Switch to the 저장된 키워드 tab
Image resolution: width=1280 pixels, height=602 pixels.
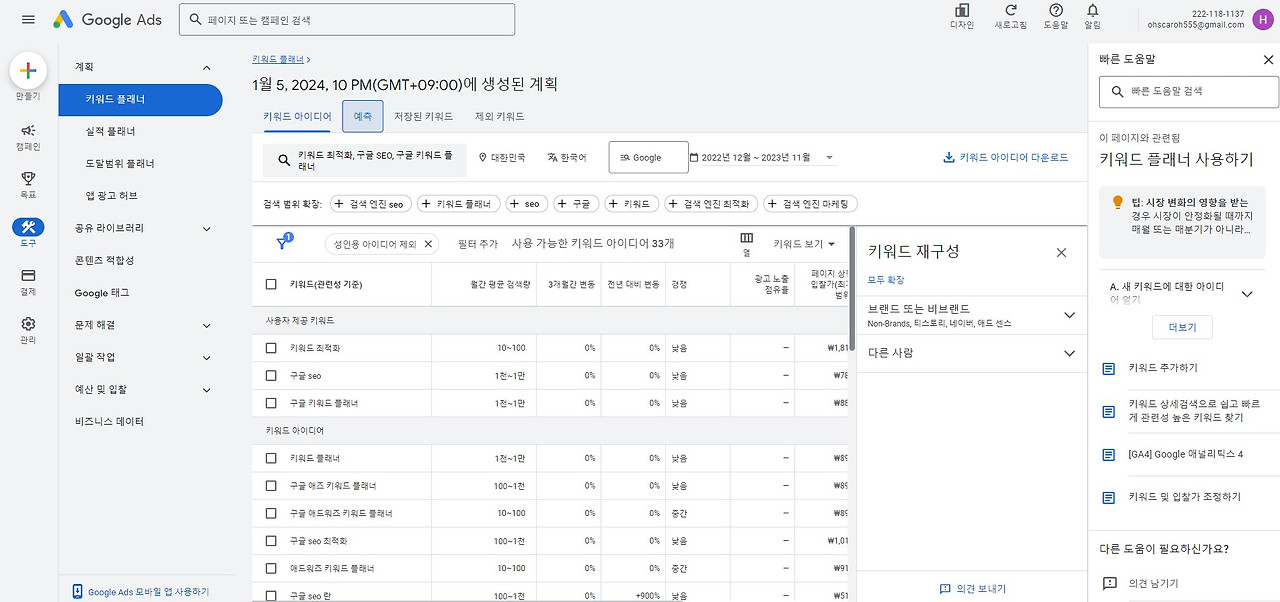coord(424,116)
